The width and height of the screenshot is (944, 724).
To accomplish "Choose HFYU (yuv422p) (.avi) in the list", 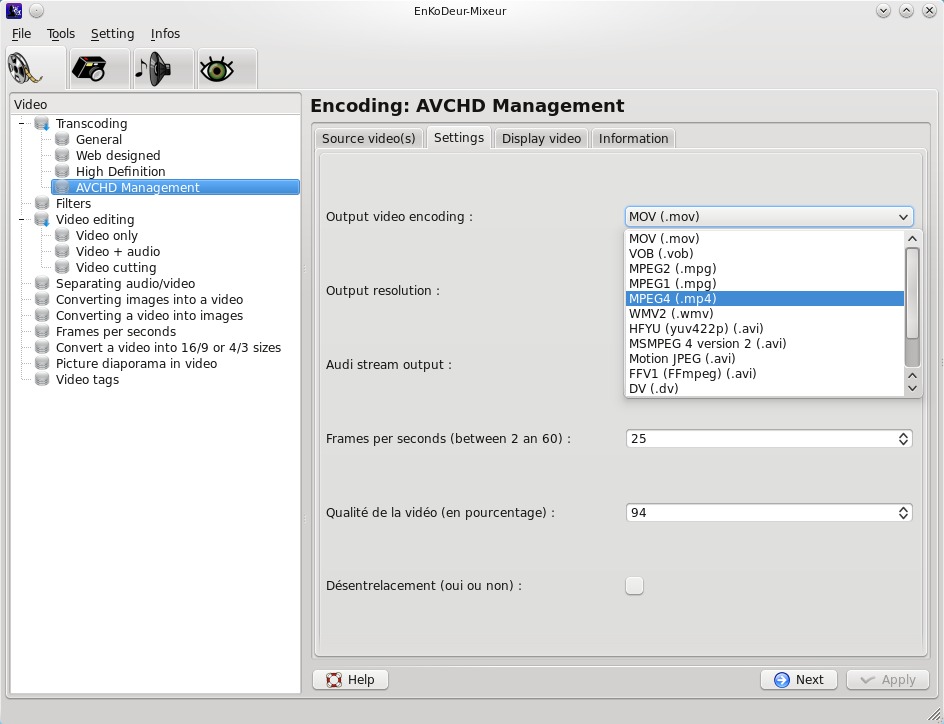I will (x=765, y=329).
